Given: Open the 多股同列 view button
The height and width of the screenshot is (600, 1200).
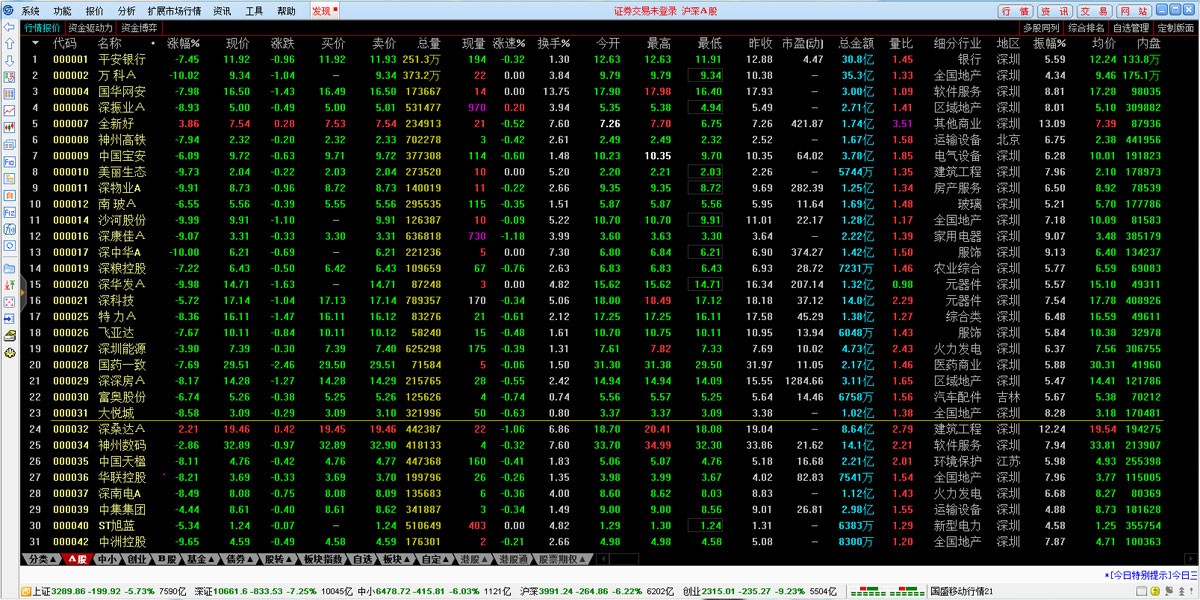Looking at the screenshot, I should 1041,28.
